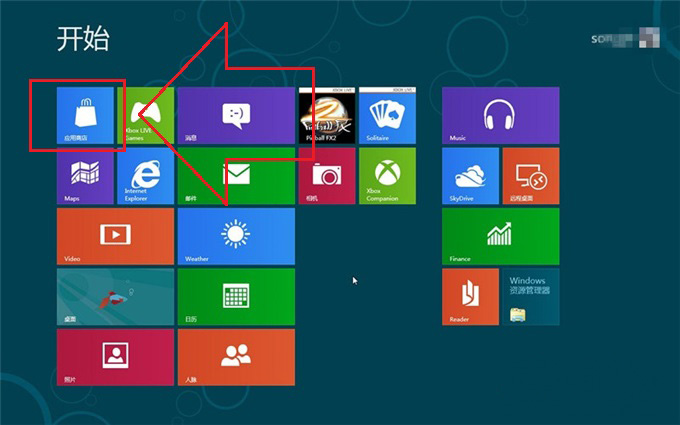Switch to the 桌面 Desktop tile
The width and height of the screenshot is (680, 425).
tap(115, 297)
